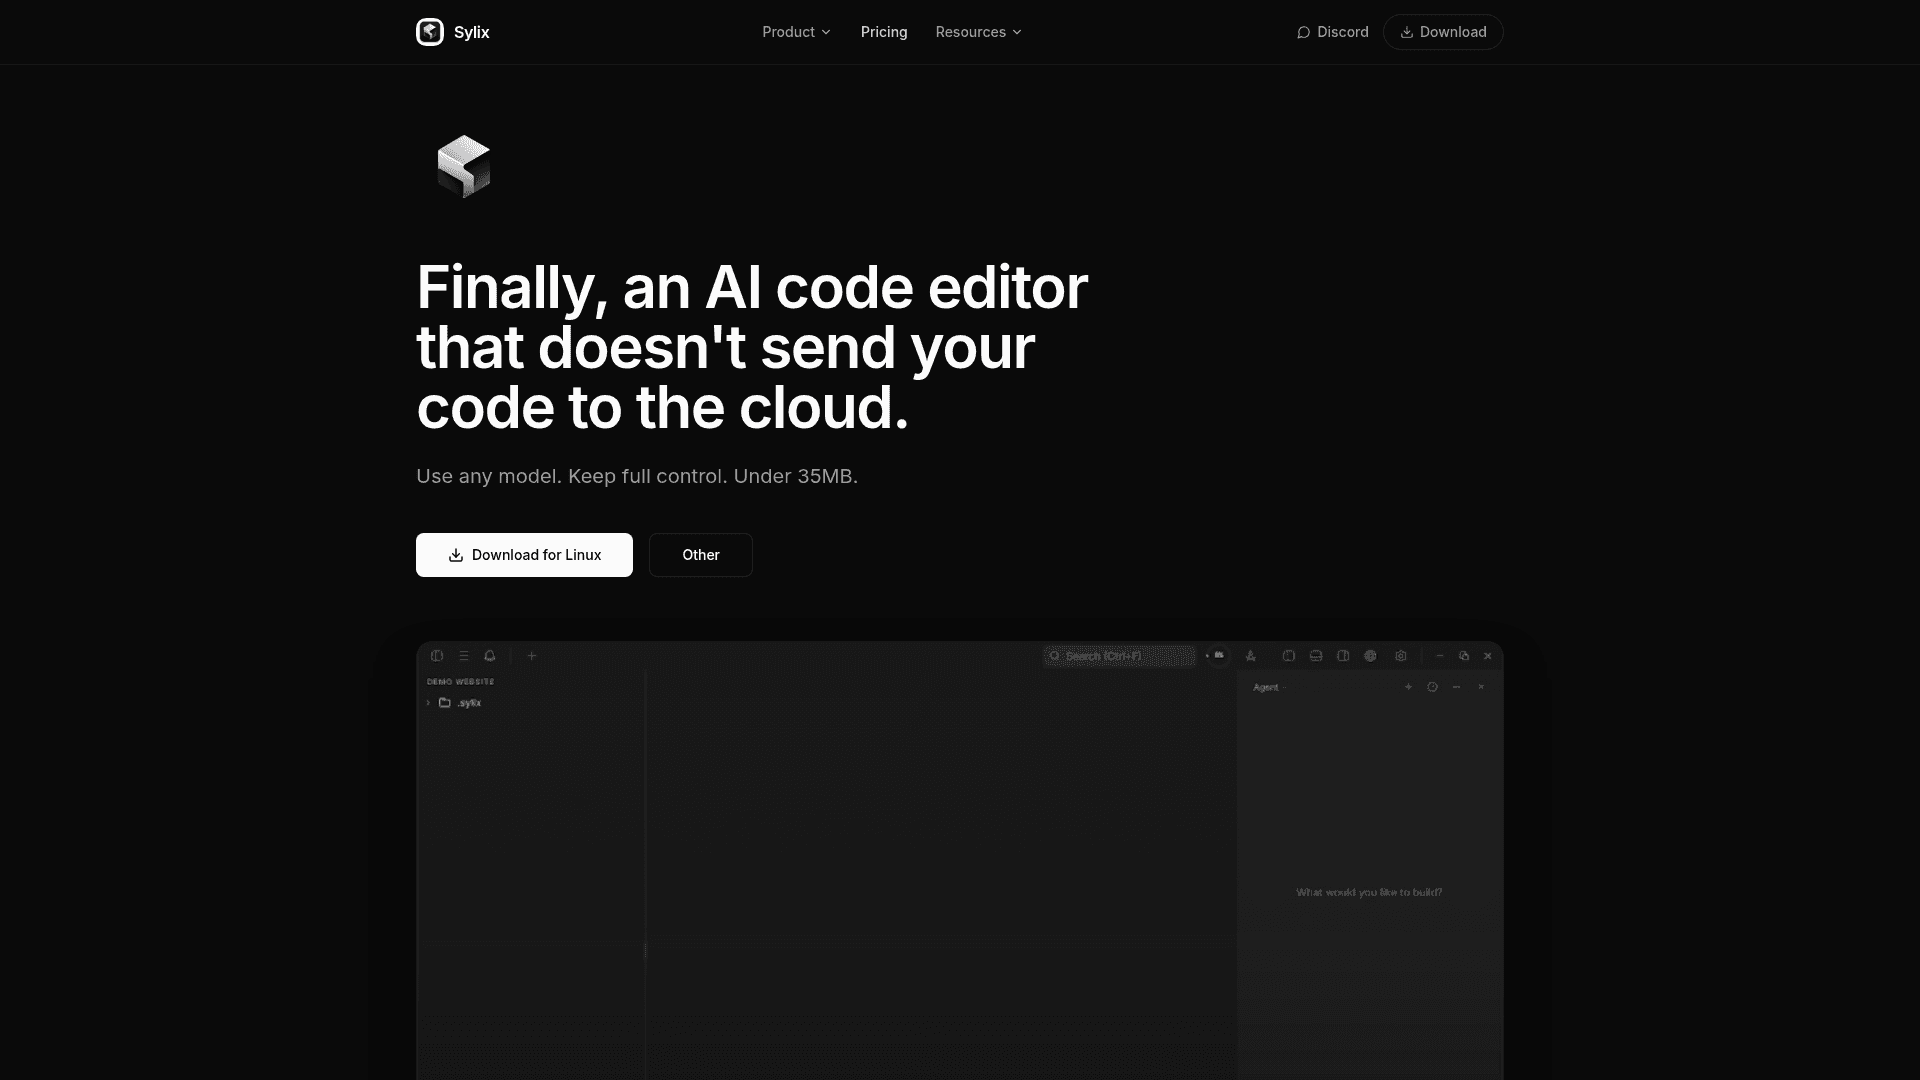
Task: Click the Download button in the navbar
Action: [1443, 32]
